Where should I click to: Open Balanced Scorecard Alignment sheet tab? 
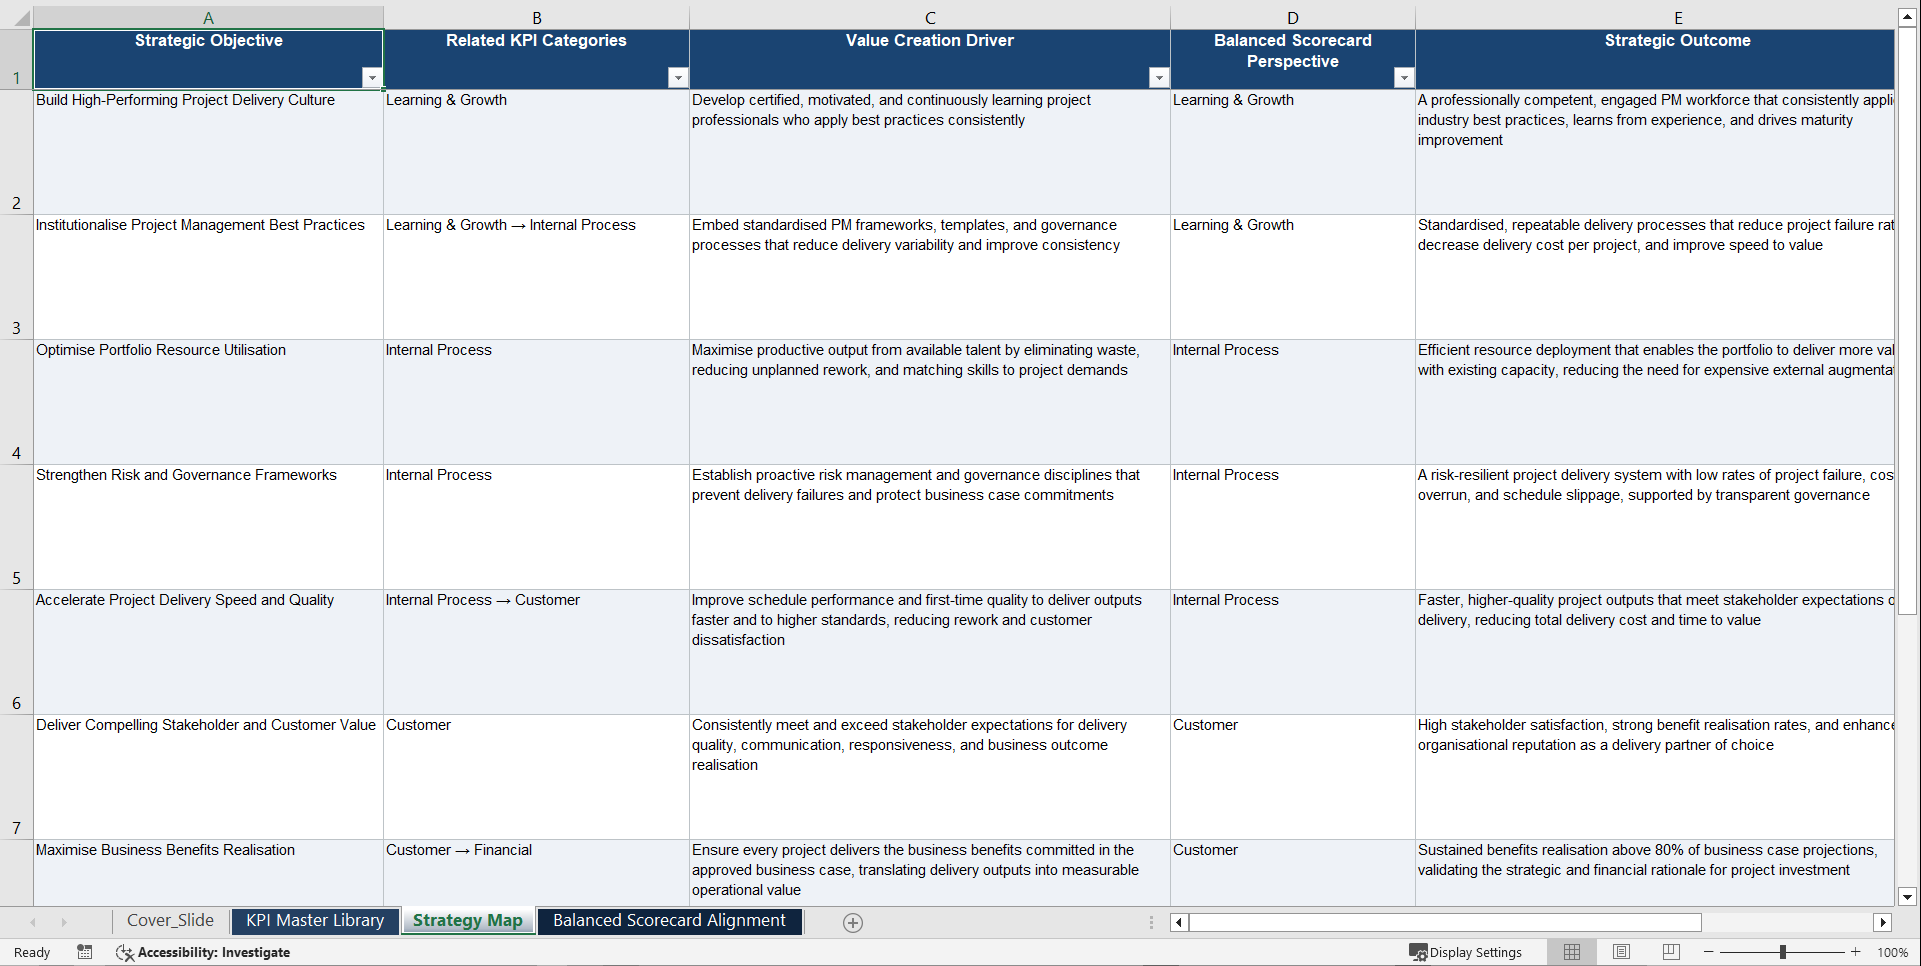(669, 921)
